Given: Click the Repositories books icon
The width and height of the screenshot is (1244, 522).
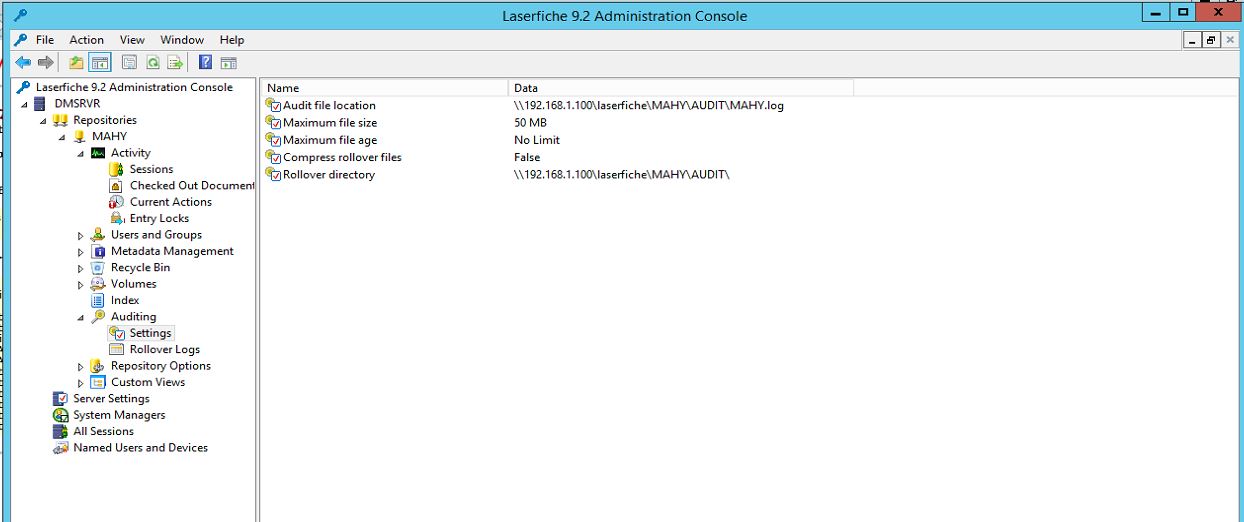Looking at the screenshot, I should 60,120.
